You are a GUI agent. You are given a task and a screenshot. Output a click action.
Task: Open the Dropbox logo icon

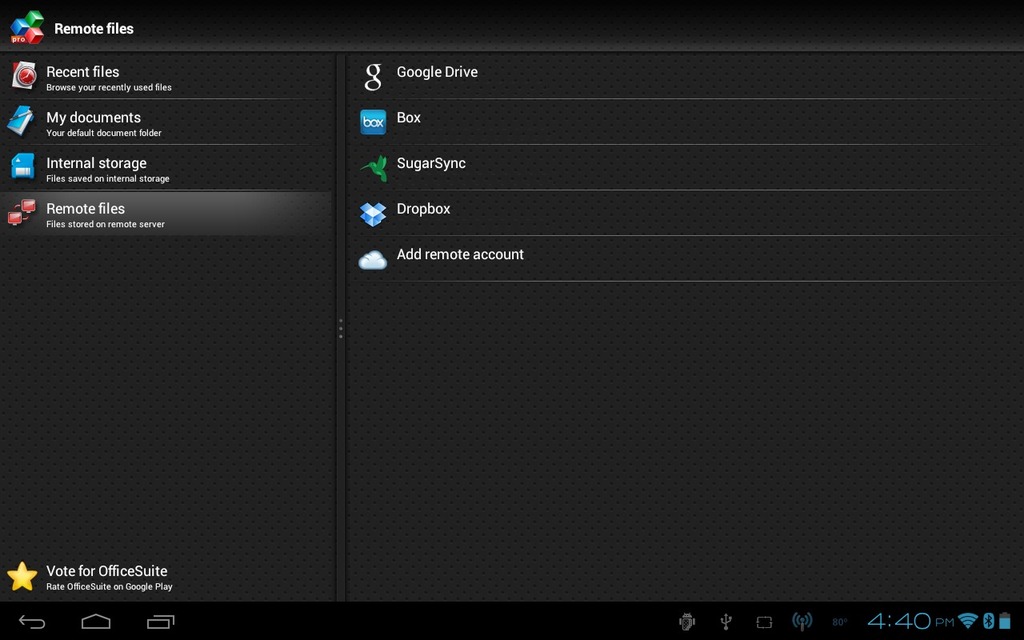pyautogui.click(x=373, y=214)
